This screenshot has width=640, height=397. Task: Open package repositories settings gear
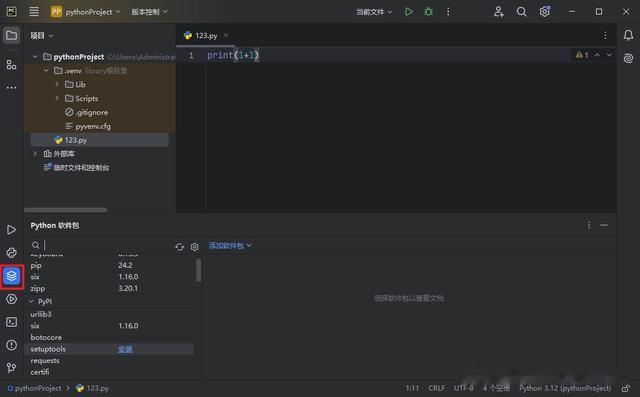[195, 247]
